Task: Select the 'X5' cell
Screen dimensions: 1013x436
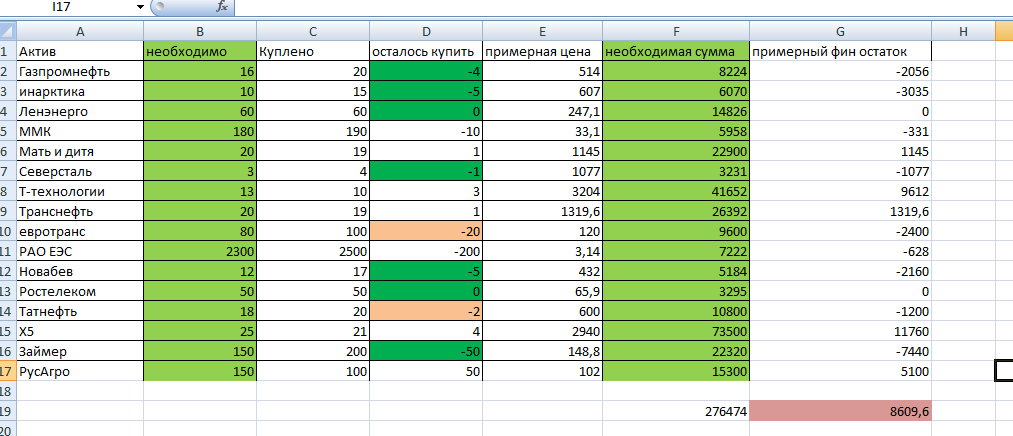Action: [x=79, y=331]
